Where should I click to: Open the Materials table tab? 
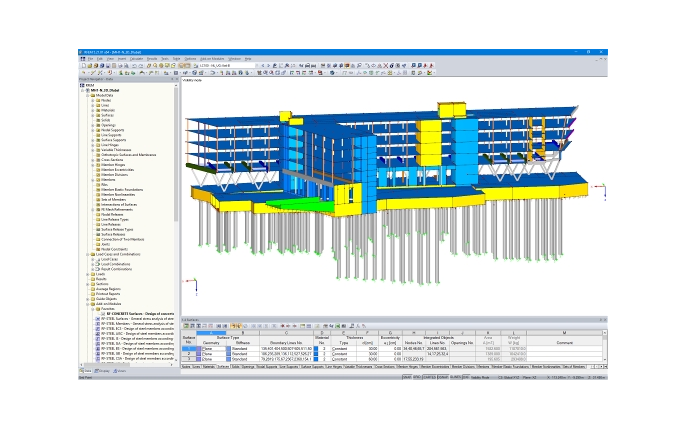tap(209, 366)
